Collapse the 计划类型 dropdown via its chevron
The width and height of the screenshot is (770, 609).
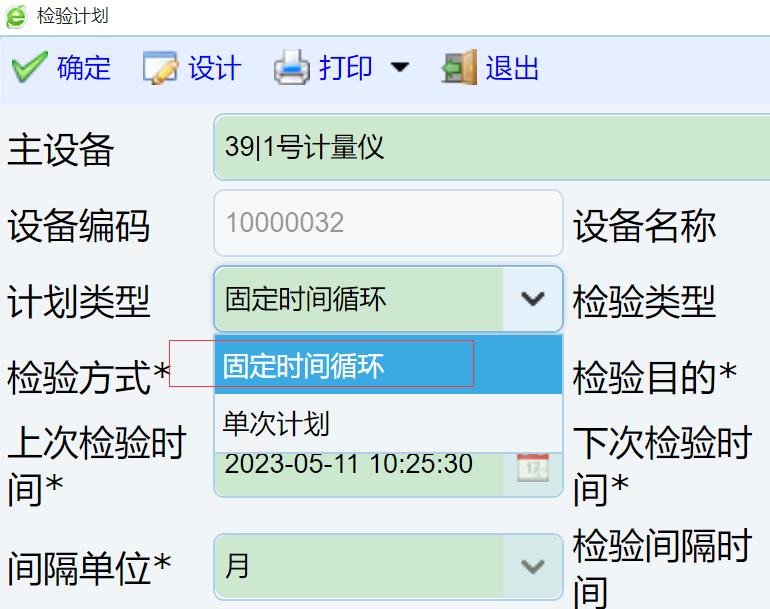coord(533,298)
